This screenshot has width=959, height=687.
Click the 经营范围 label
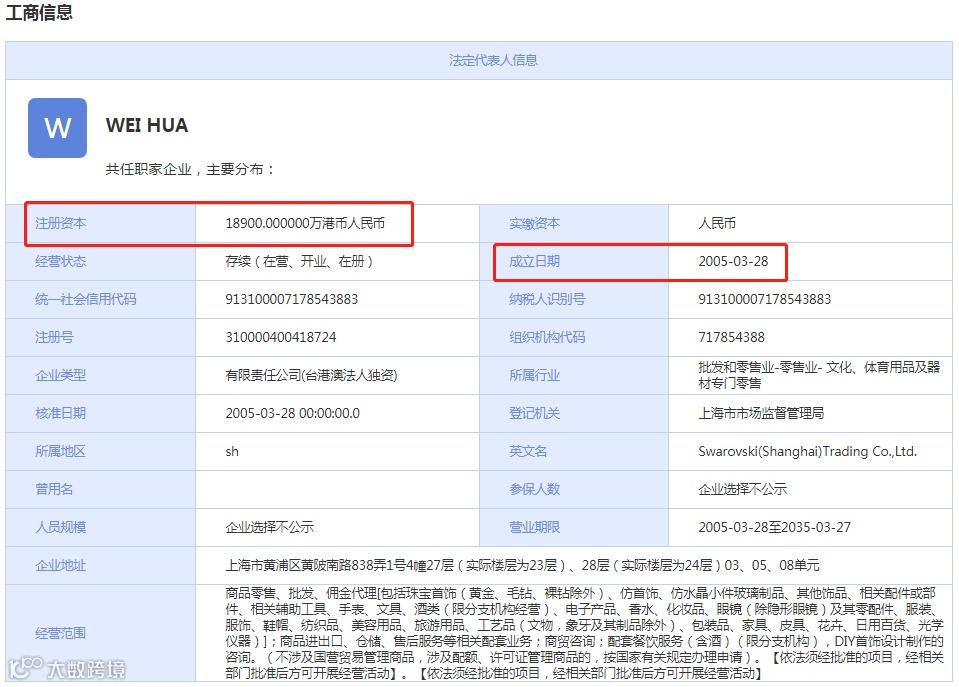[61, 633]
